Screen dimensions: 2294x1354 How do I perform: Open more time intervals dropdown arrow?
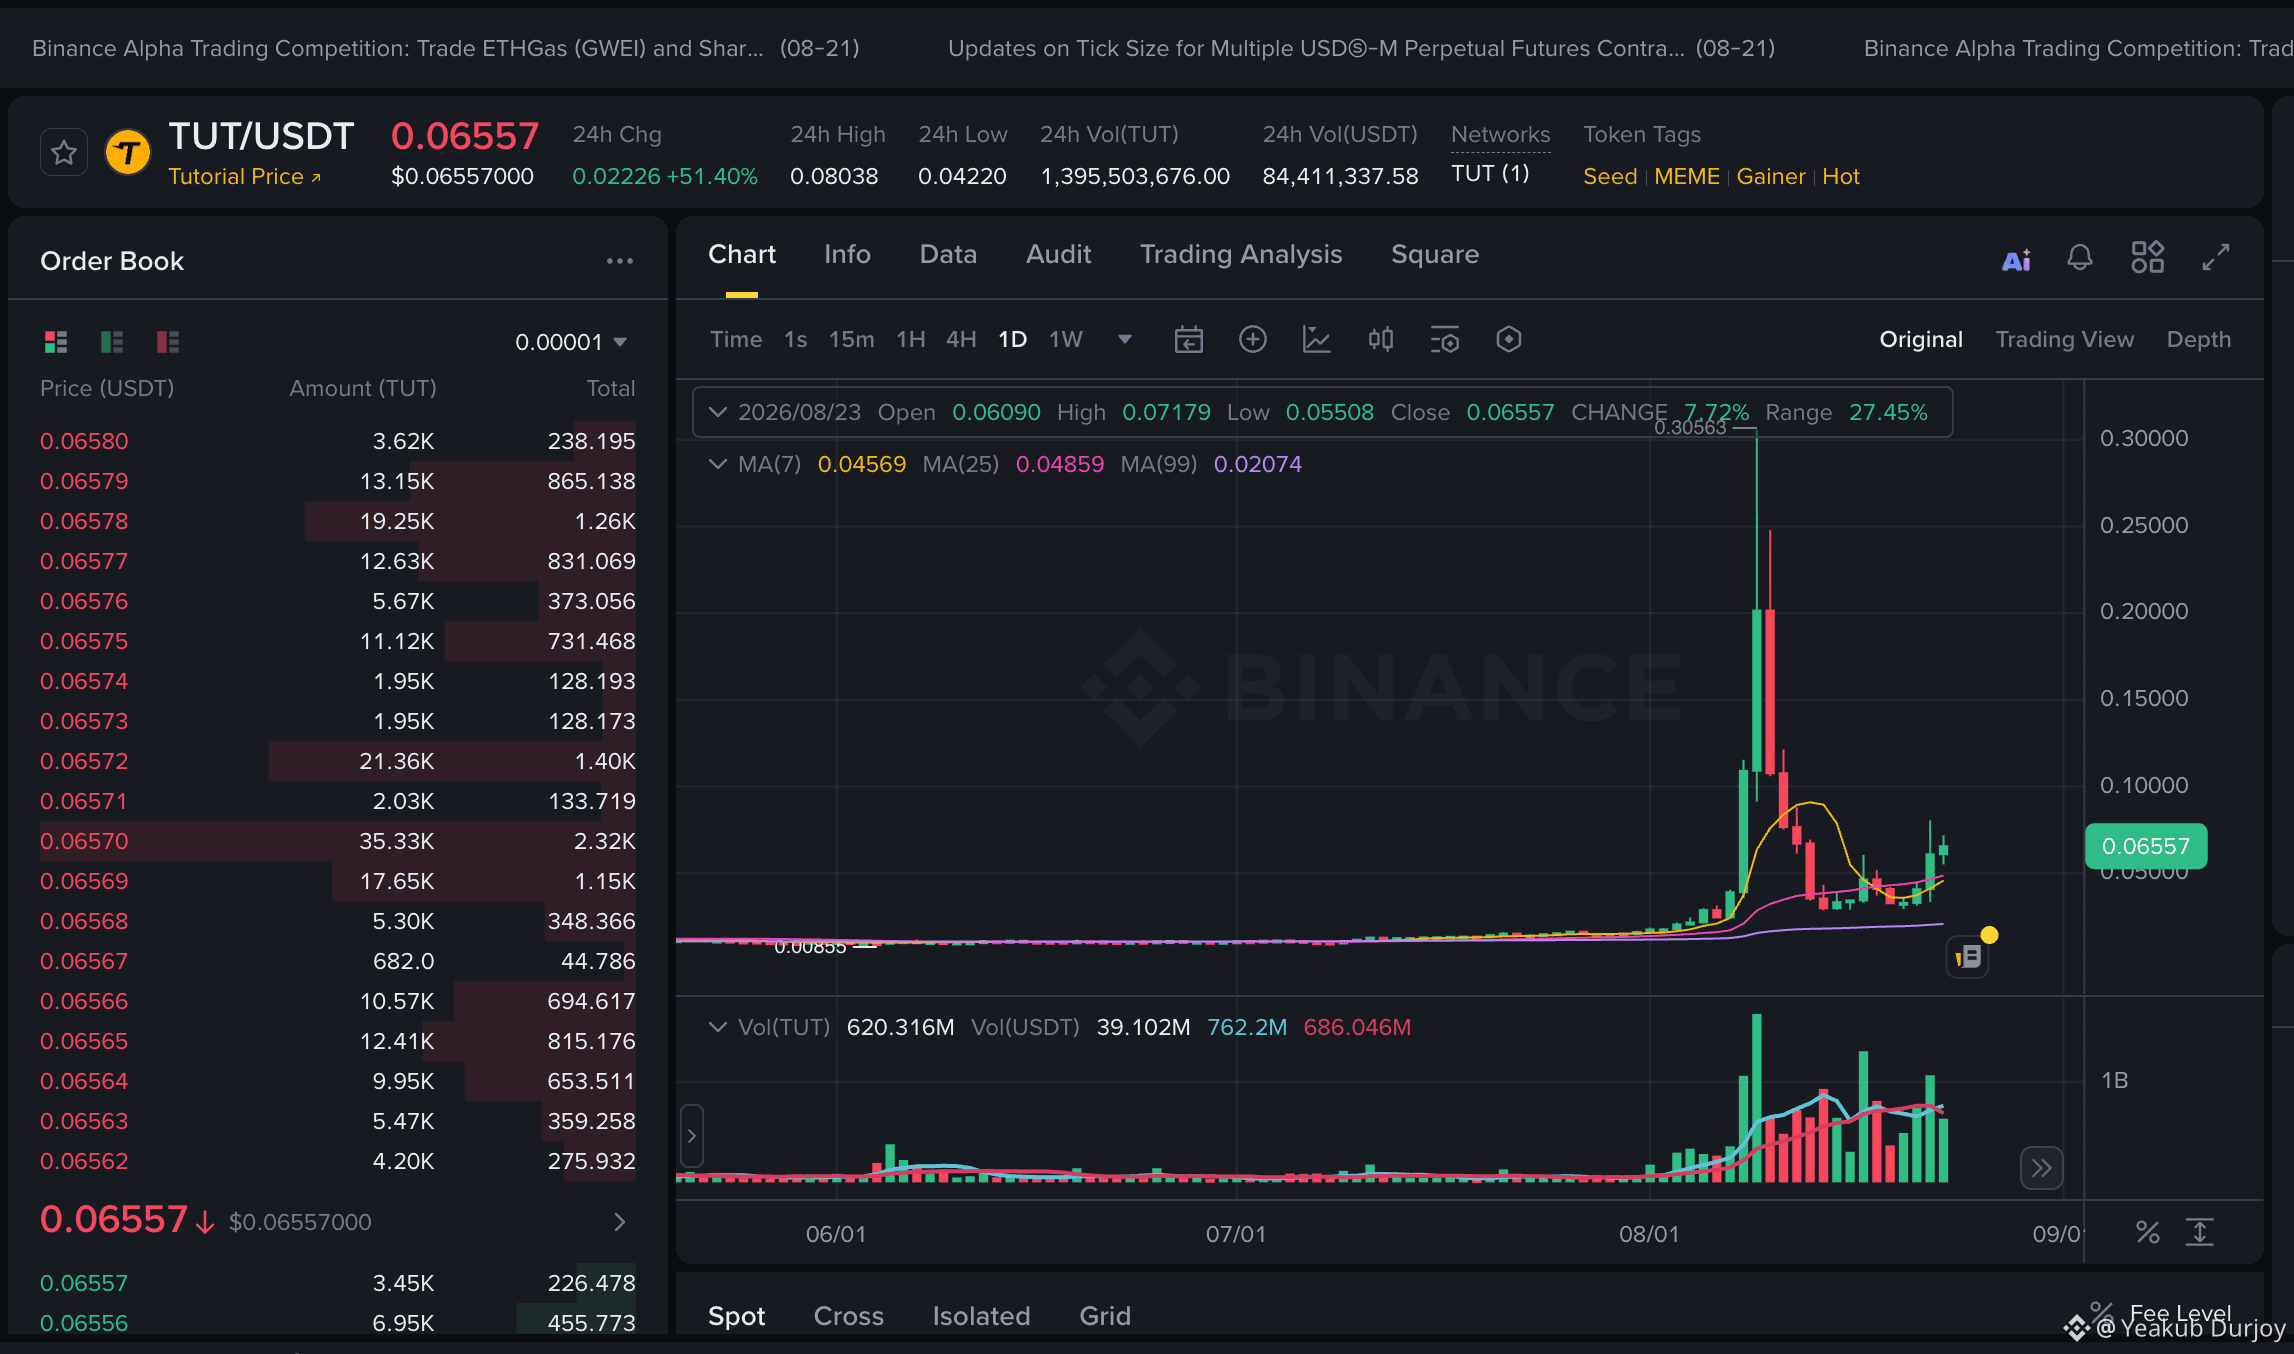[x=1125, y=340]
